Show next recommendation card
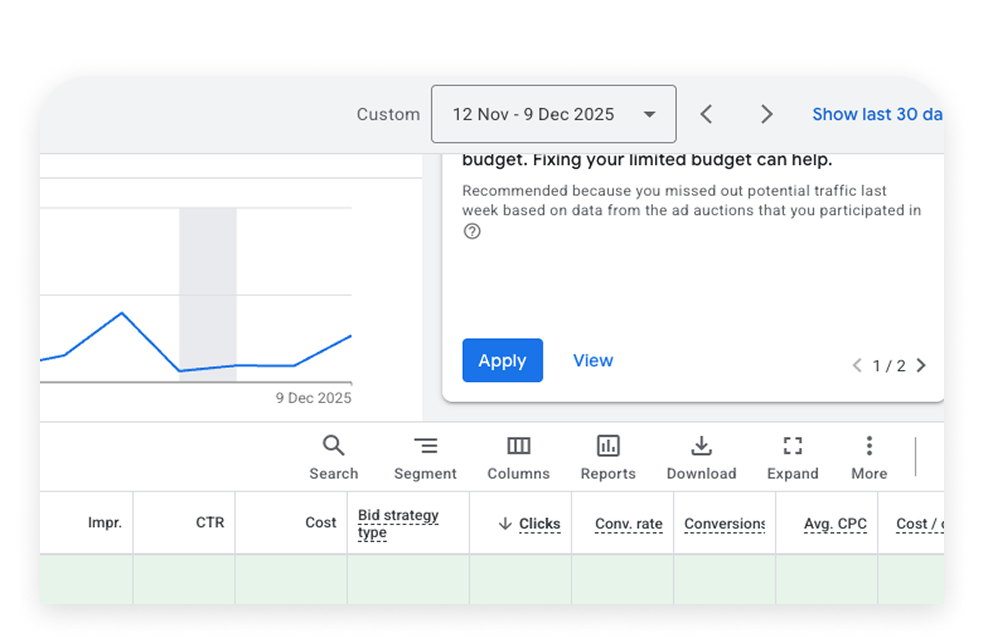 [x=921, y=366]
